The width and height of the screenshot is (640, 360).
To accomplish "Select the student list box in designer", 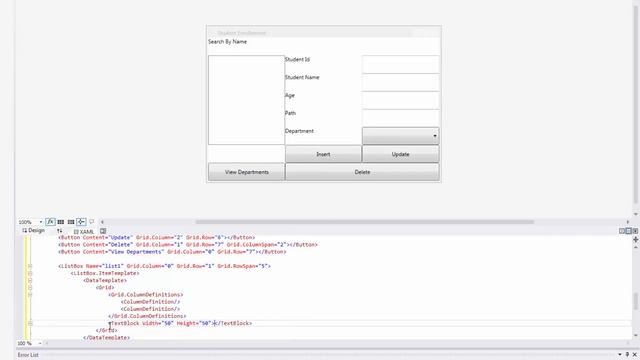I will pos(246,100).
